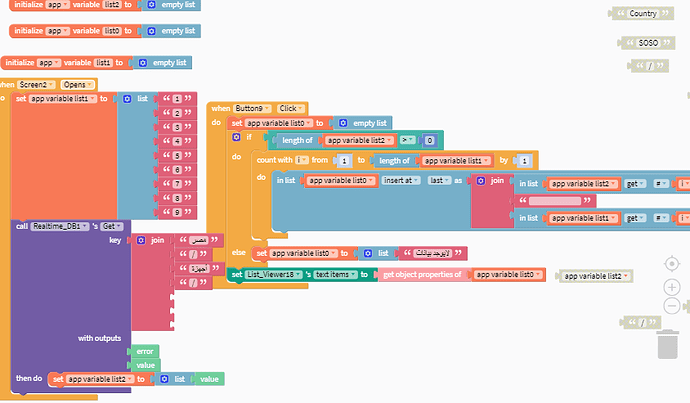Zoom out using the minus circle icon
The image size is (690, 403).
pyautogui.click(x=672, y=306)
